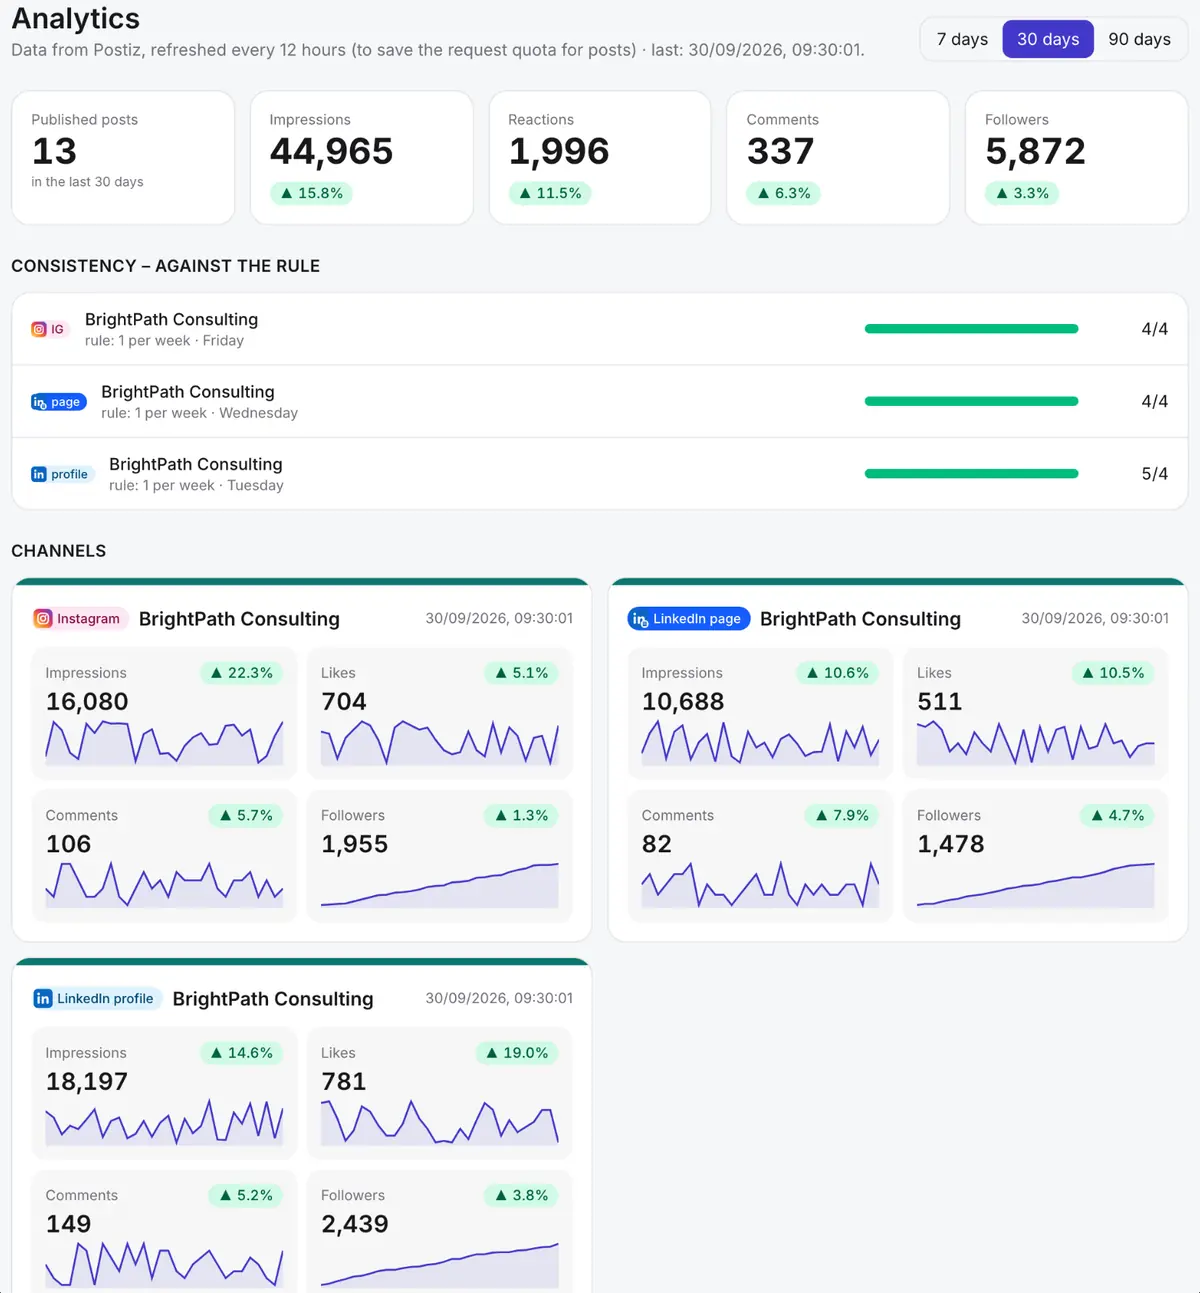Click the LinkedIn profile likes 19.0% badge
Screen dimensions: 1200x1293
pyautogui.click(x=517, y=1053)
